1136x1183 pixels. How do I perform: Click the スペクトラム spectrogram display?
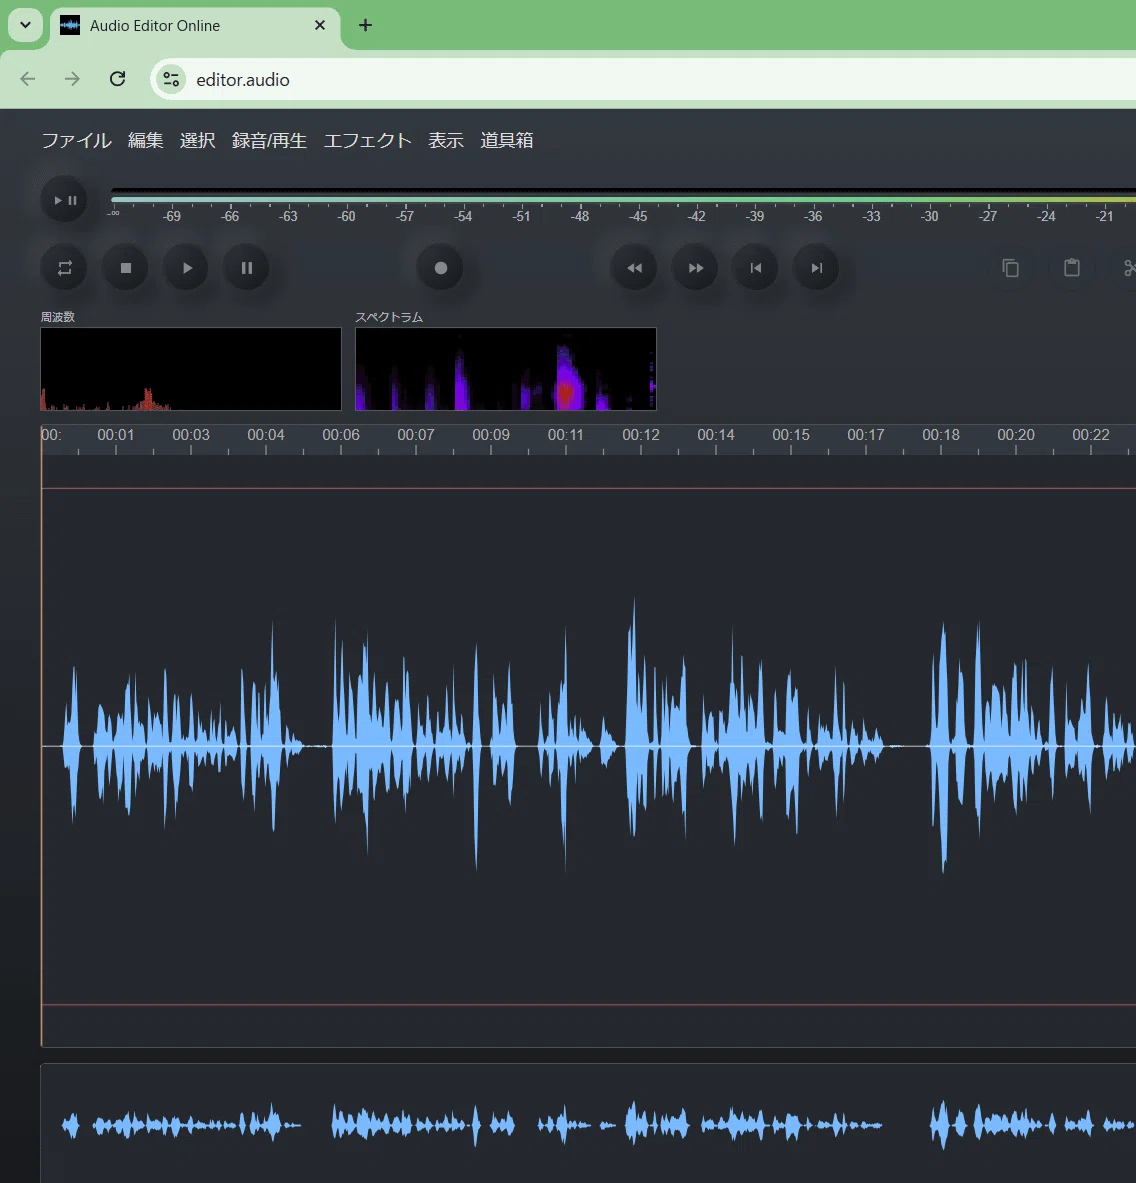pos(505,369)
